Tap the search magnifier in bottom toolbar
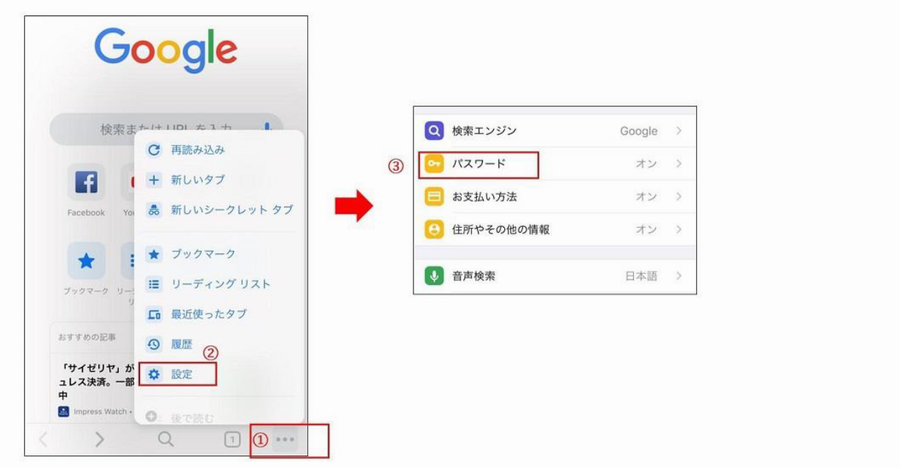 [x=165, y=439]
